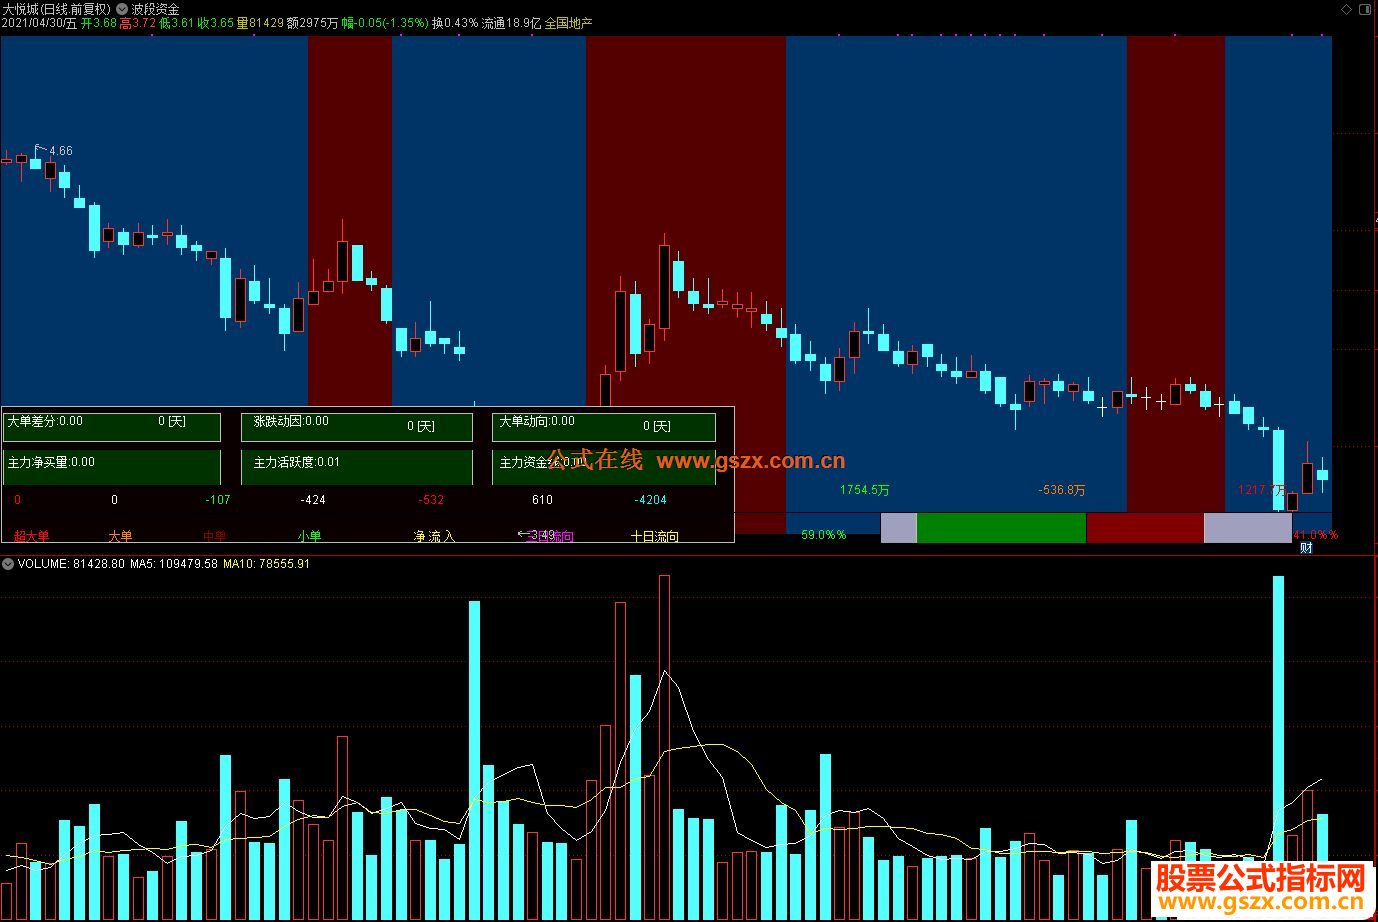Click the stock title 大悦城(日线,前复权)
Viewport: 1378px width, 922px height.
point(57,9)
